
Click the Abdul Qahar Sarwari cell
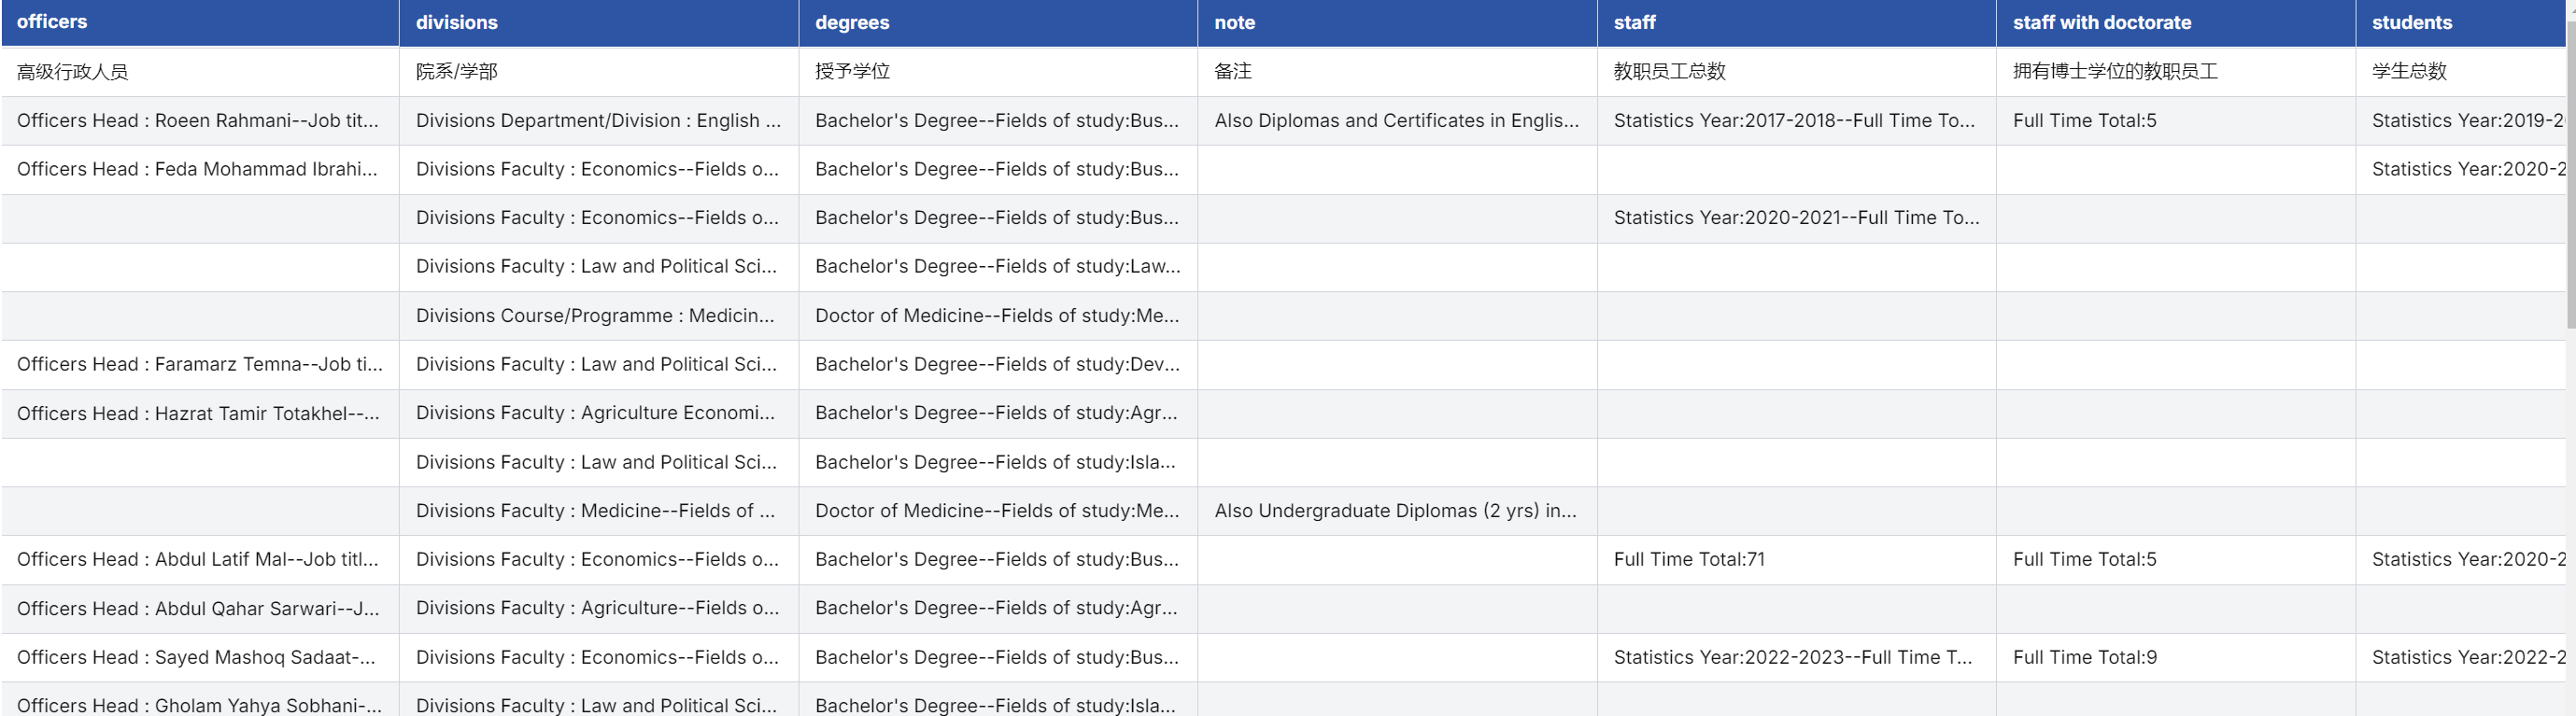pyautogui.click(x=198, y=608)
